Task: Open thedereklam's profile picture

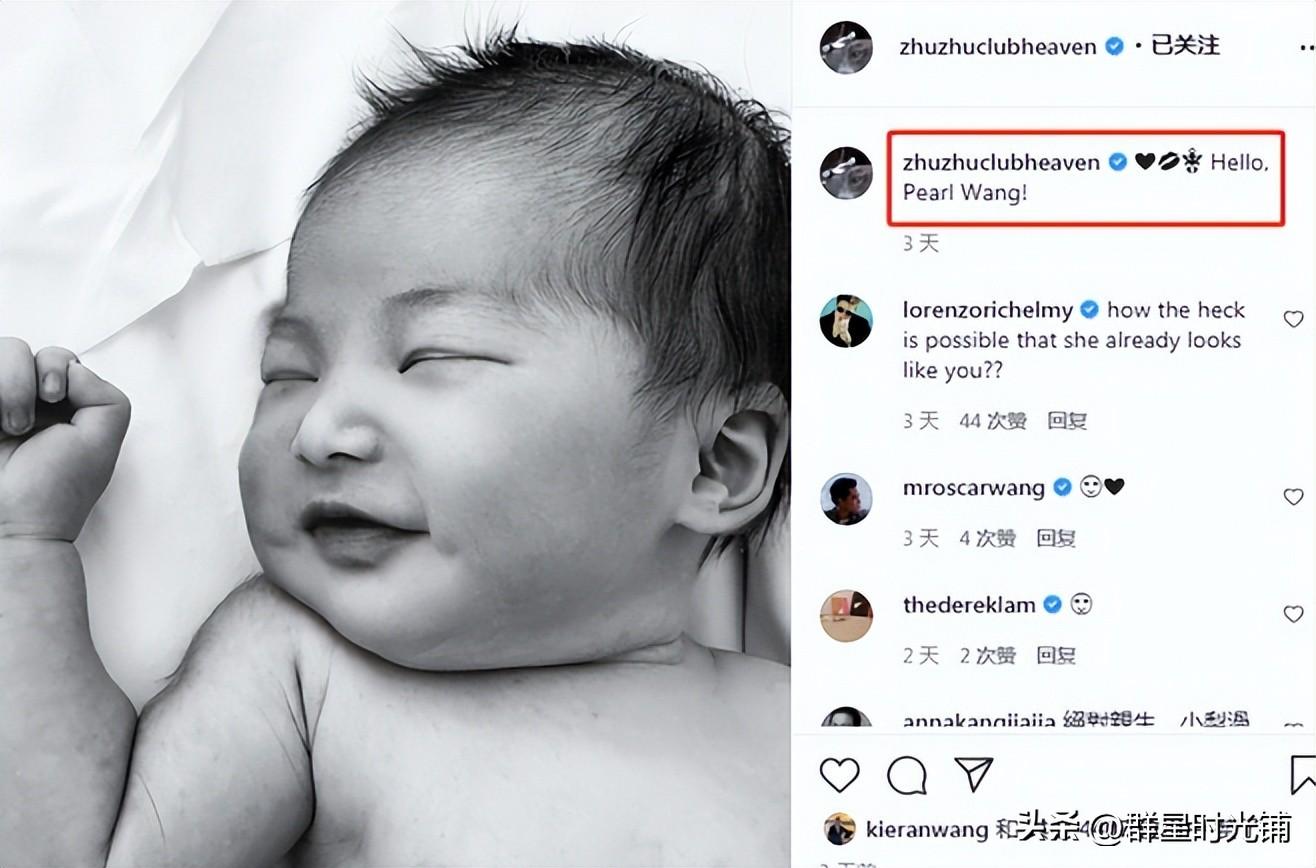Action: pos(846,615)
